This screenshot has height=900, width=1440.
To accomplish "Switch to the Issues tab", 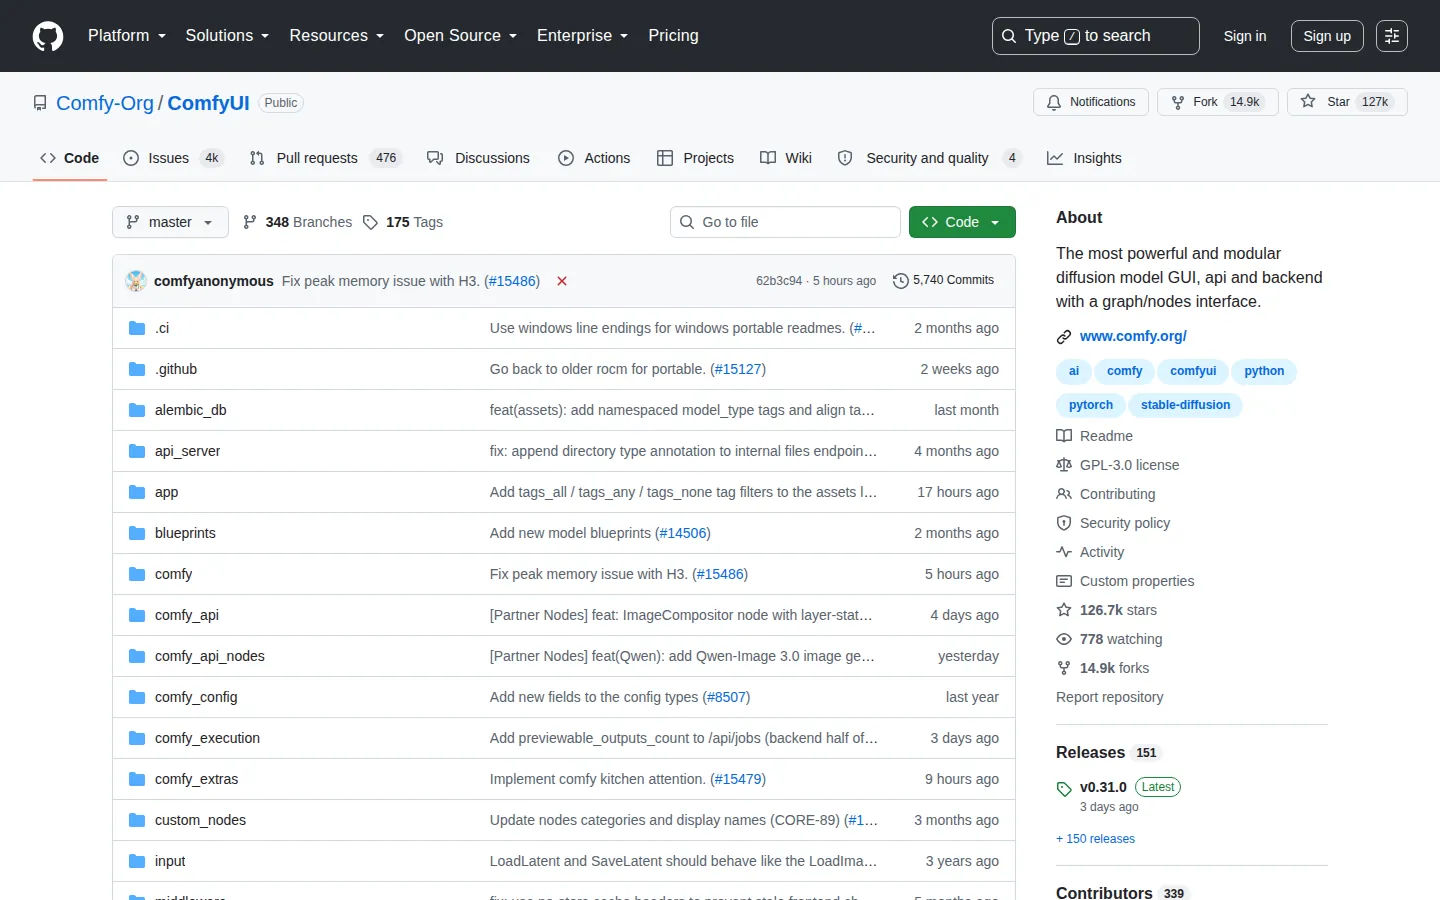I will [x=173, y=158].
